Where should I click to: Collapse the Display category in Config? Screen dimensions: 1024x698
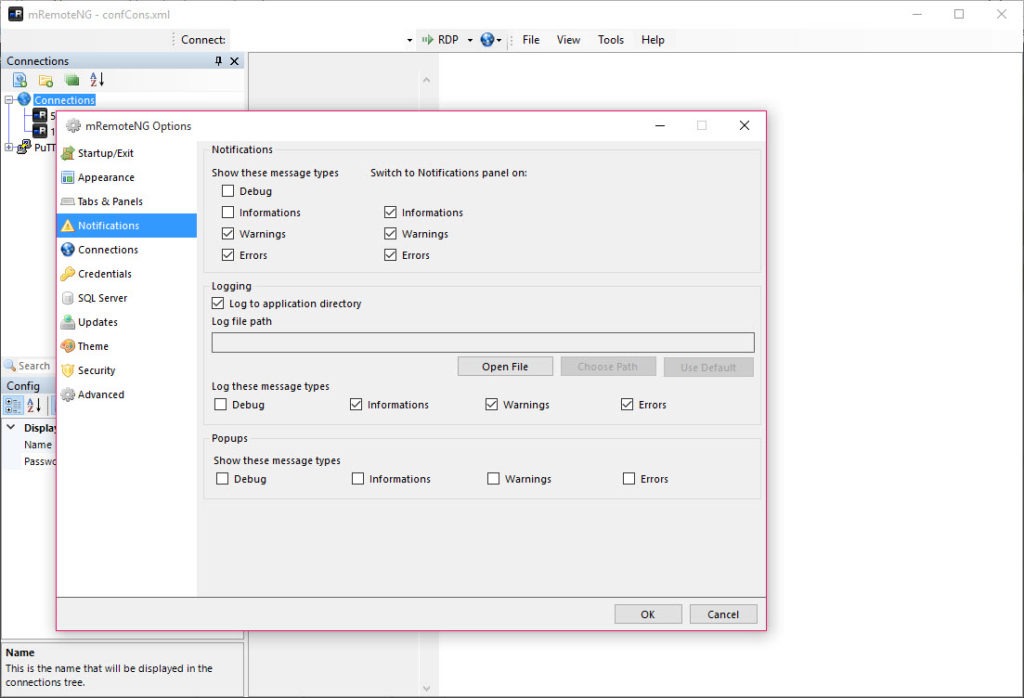pyautogui.click(x=11, y=427)
